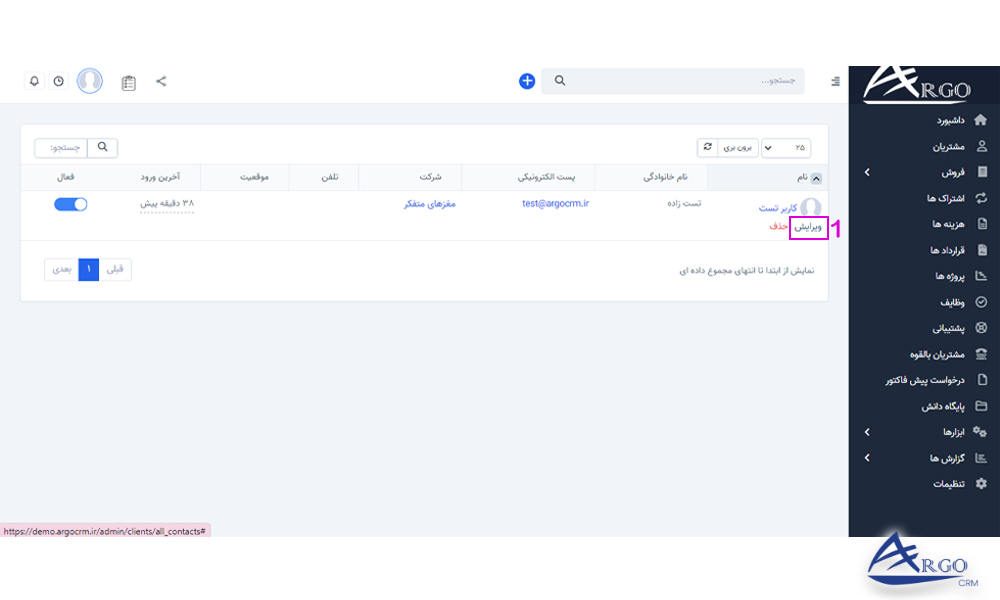
Task: Refresh the contacts list with the reload icon
Action: [708, 147]
